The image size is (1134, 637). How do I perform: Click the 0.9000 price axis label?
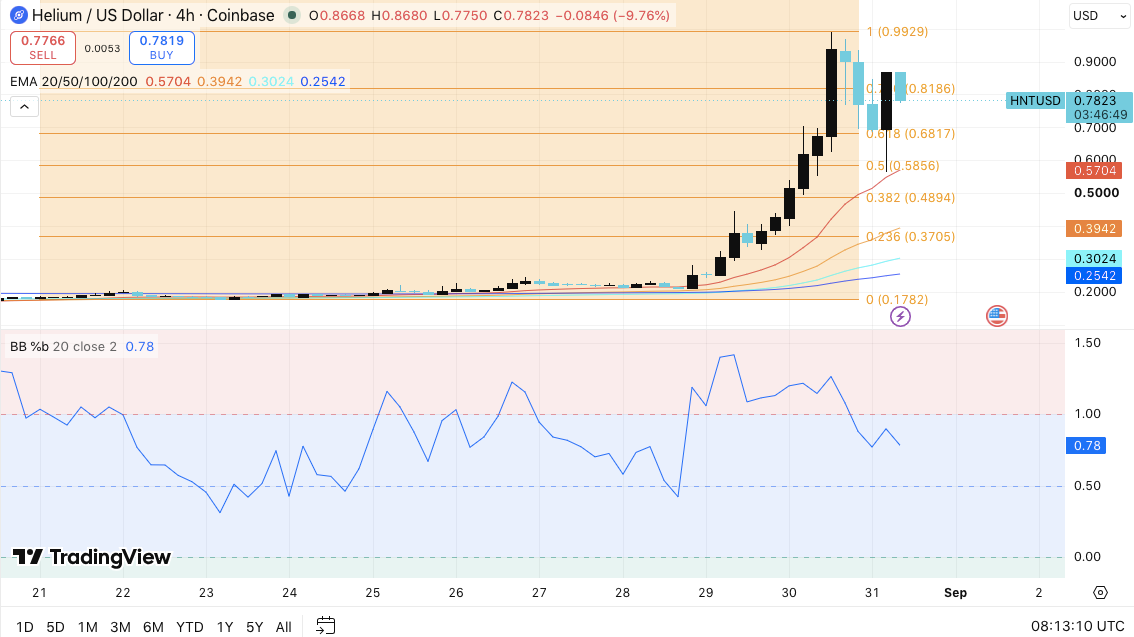pyautogui.click(x=1095, y=61)
